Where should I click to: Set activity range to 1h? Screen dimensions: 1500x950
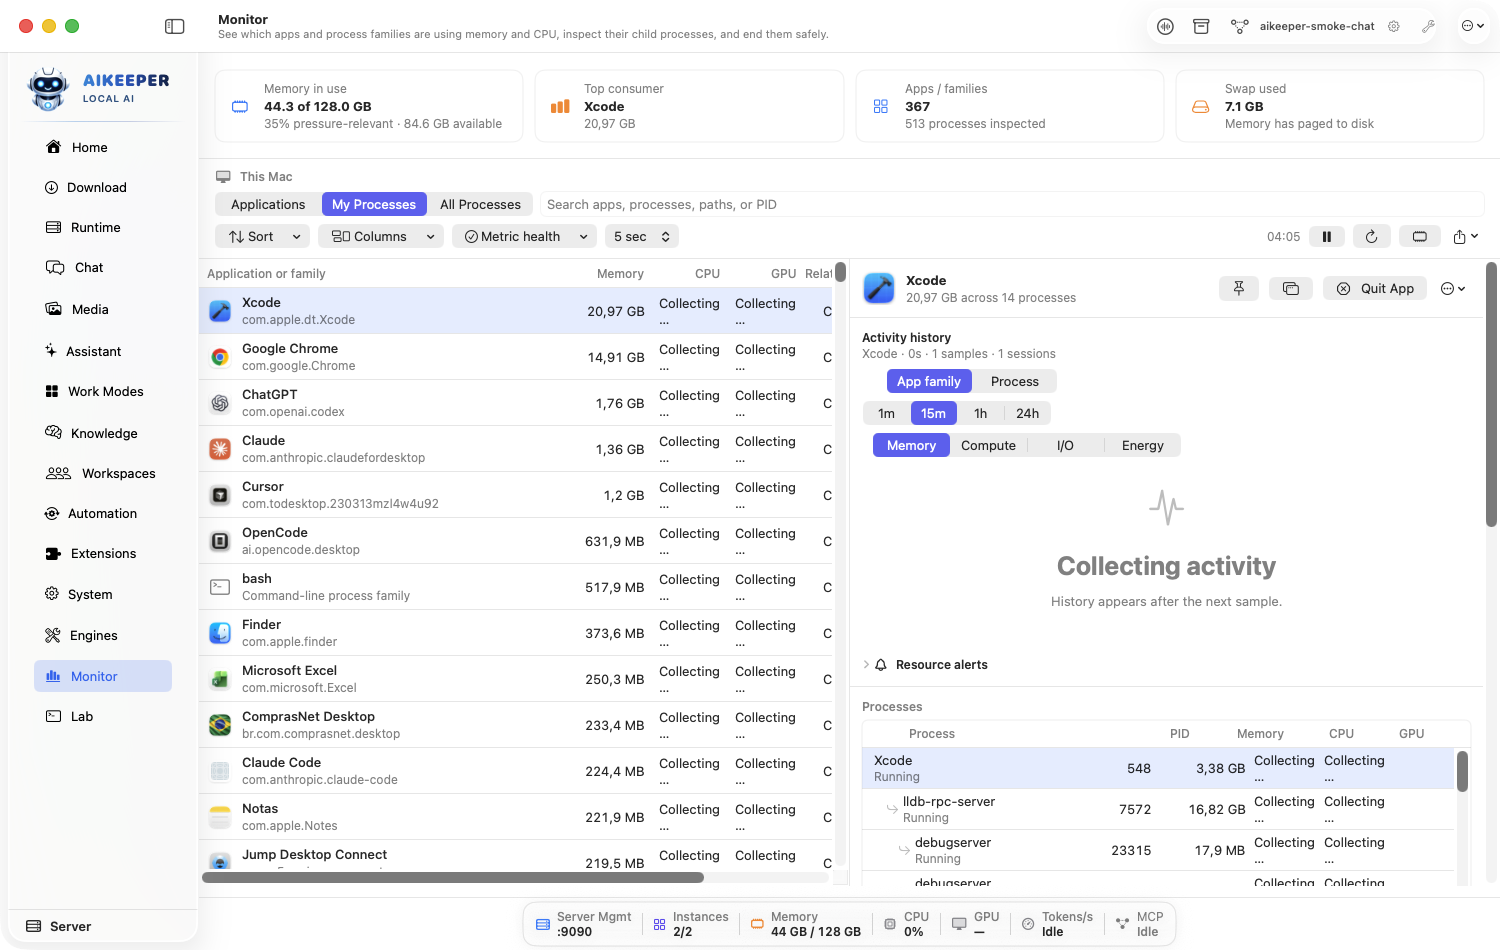tap(980, 413)
